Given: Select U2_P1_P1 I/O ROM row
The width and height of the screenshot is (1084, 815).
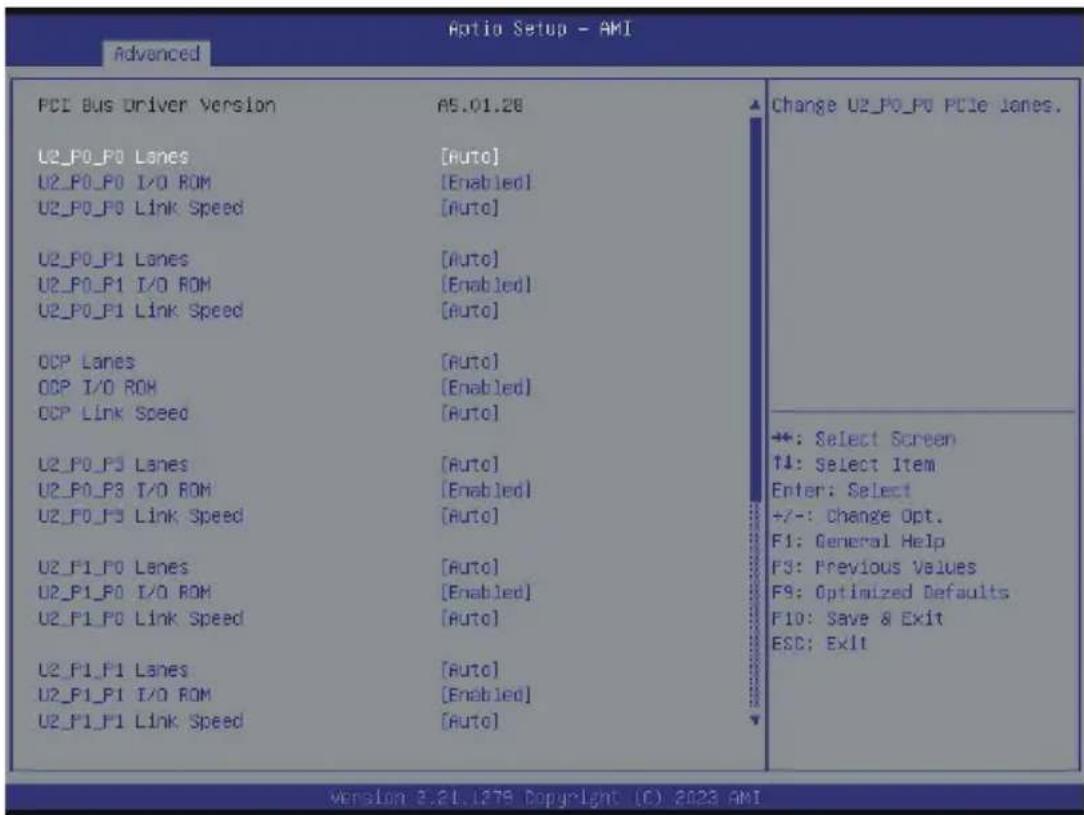Looking at the screenshot, I should point(124,695).
